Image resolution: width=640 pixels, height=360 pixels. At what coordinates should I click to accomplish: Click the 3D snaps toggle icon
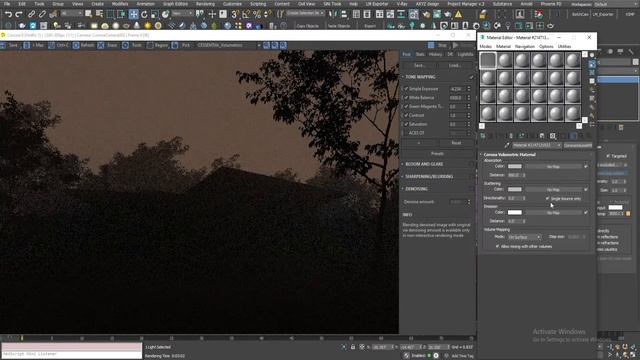pyautogui.click(x=235, y=15)
